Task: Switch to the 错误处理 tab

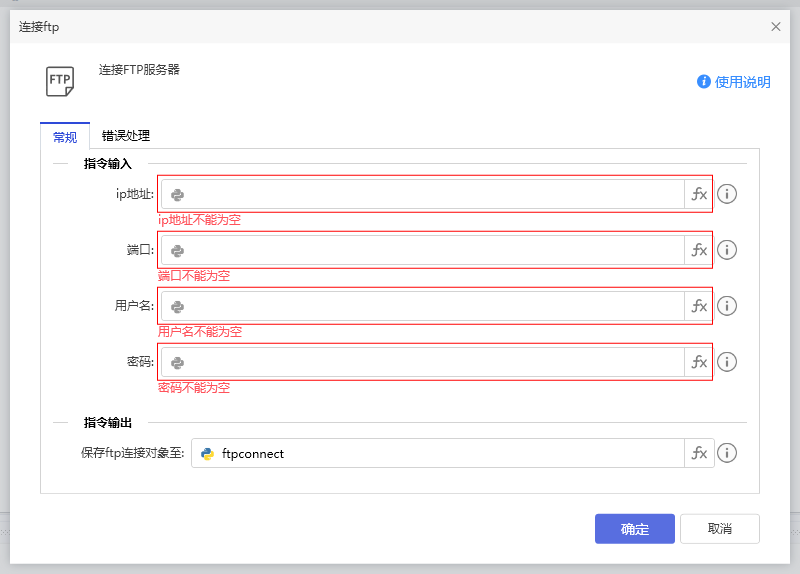Action: pyautogui.click(x=126, y=136)
